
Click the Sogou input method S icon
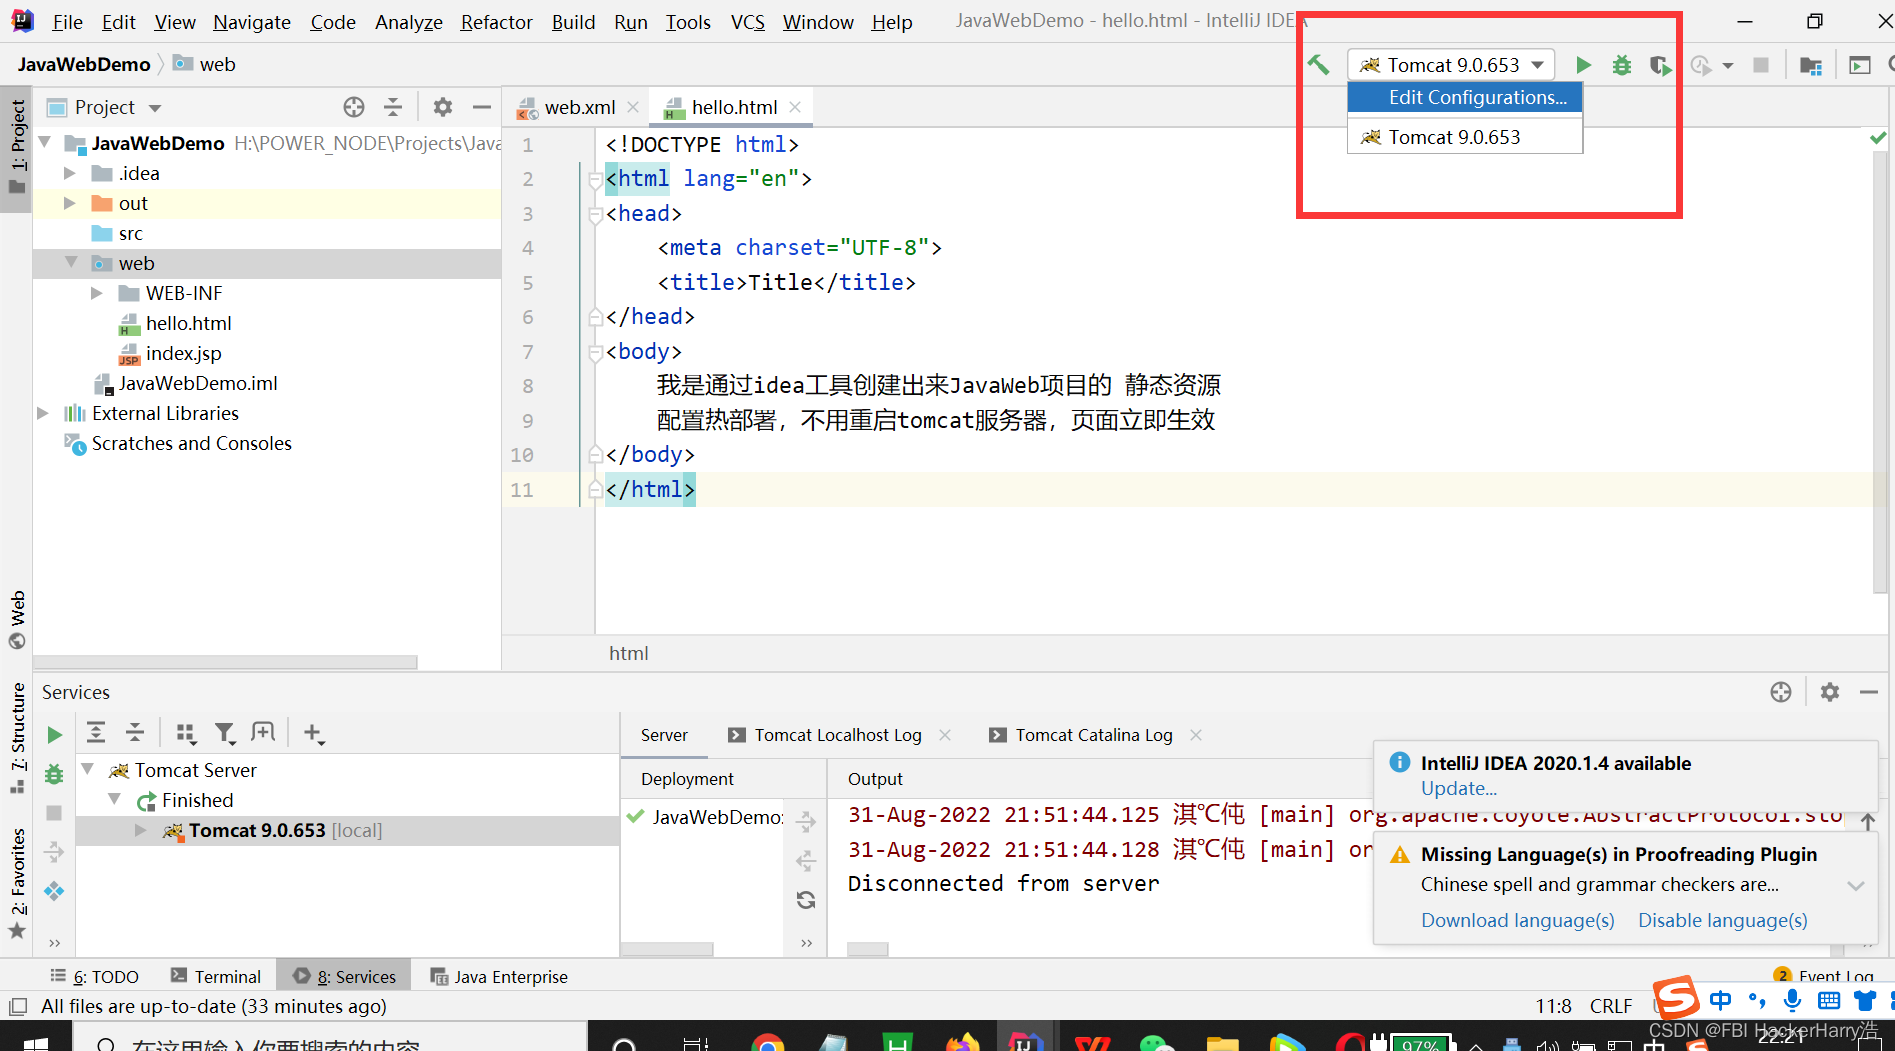[x=1676, y=997]
